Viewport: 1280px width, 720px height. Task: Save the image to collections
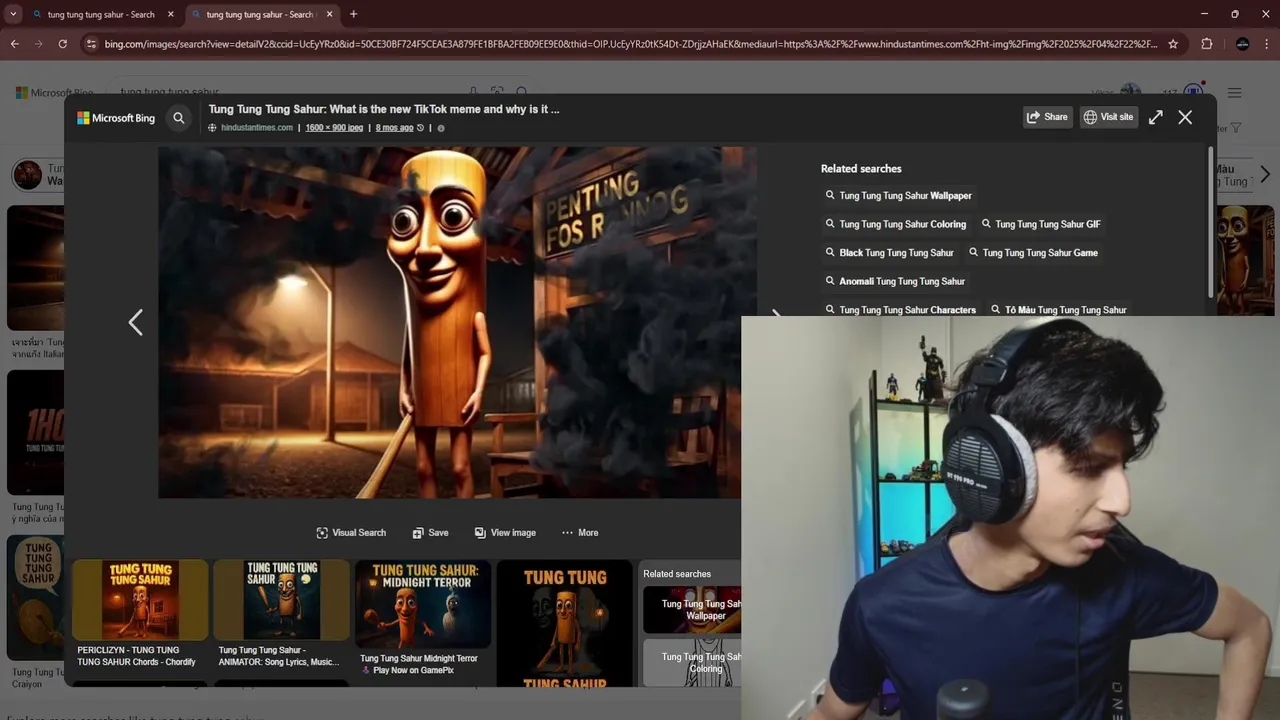click(x=430, y=533)
